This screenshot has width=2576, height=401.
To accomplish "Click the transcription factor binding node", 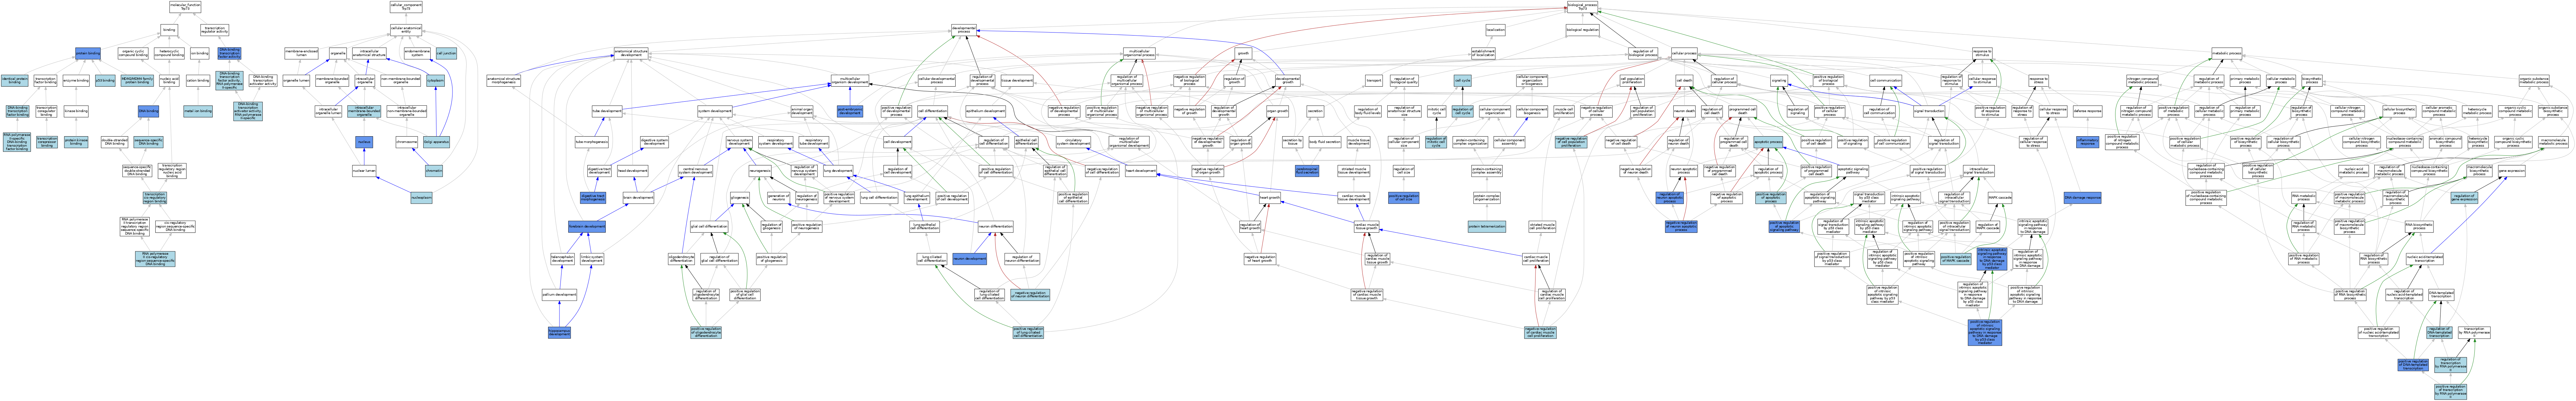I will pyautogui.click(x=45, y=80).
